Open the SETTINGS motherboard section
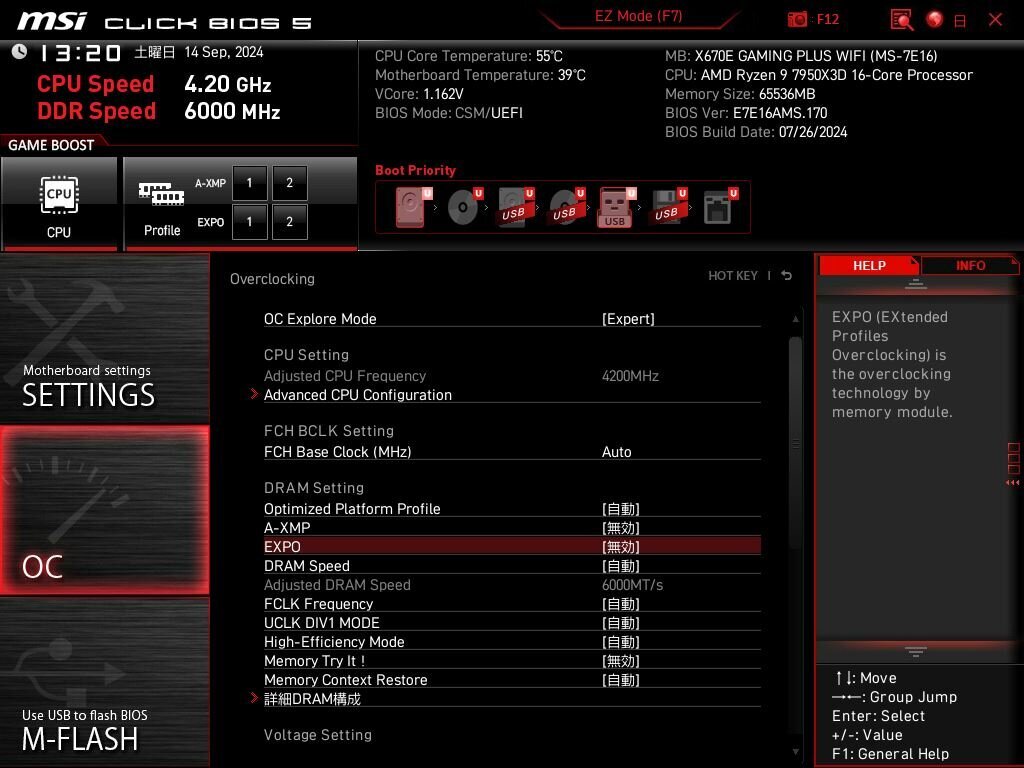1024x768 pixels. [104, 338]
